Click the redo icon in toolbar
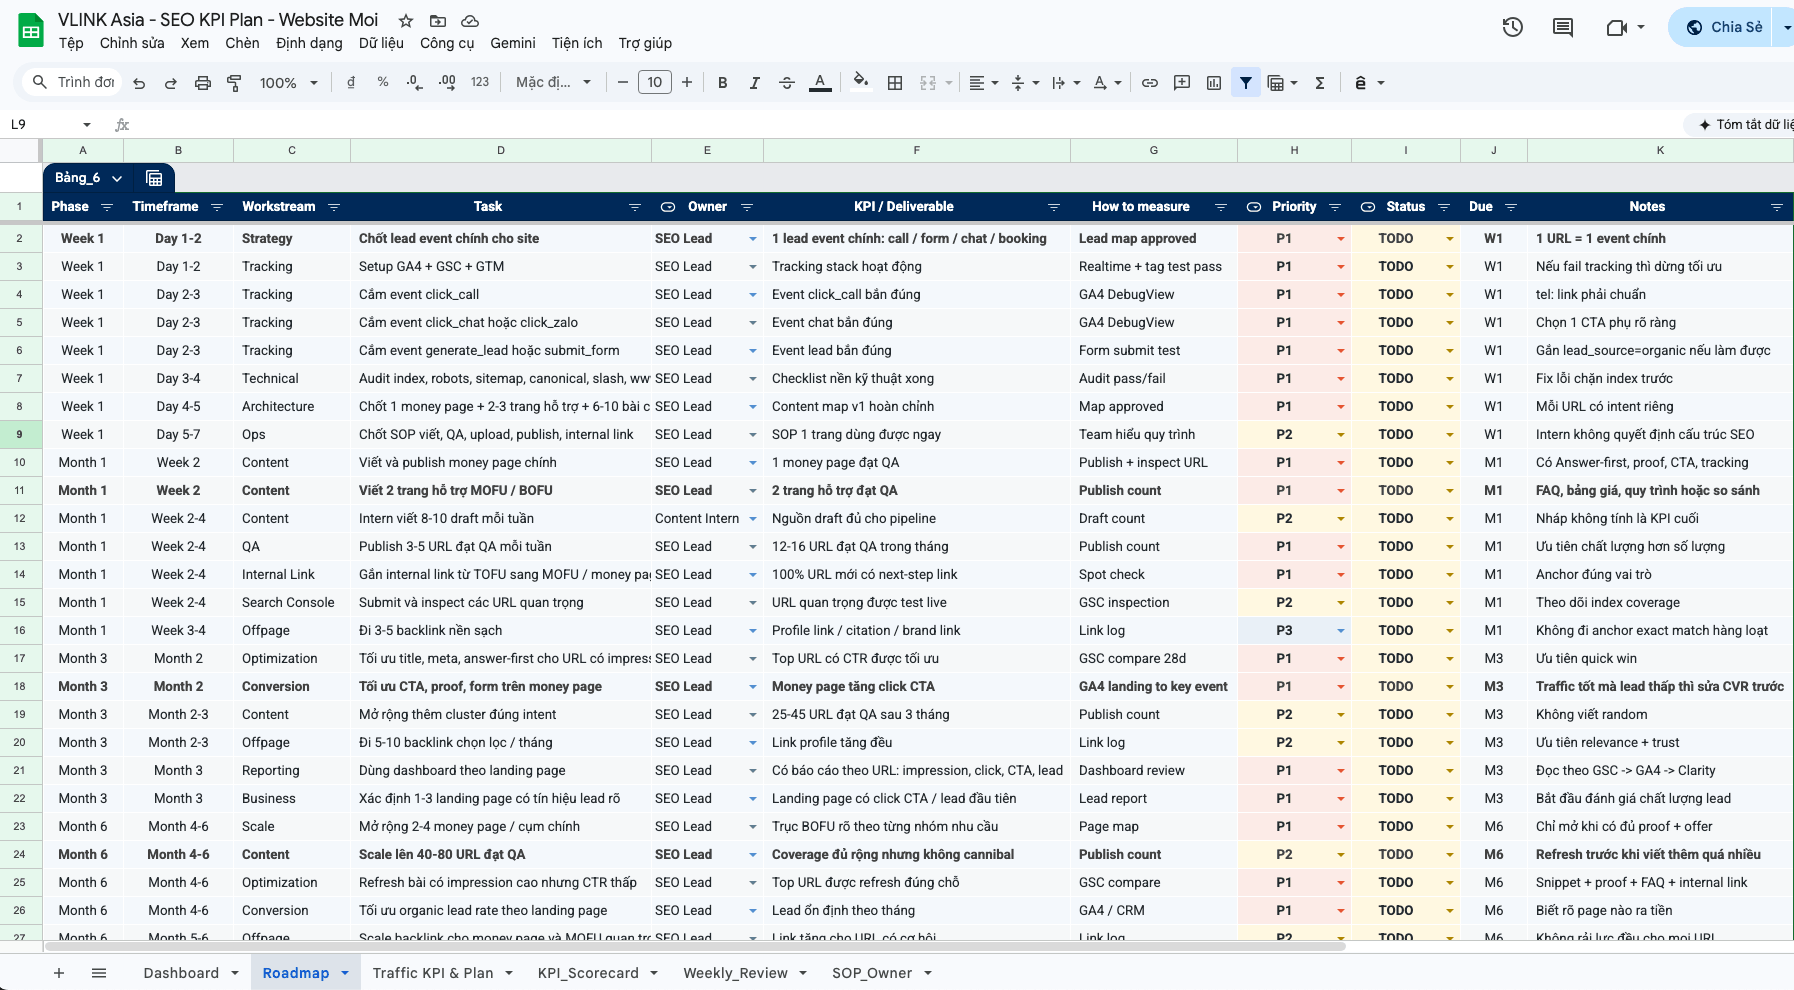The image size is (1794, 990). pos(171,83)
